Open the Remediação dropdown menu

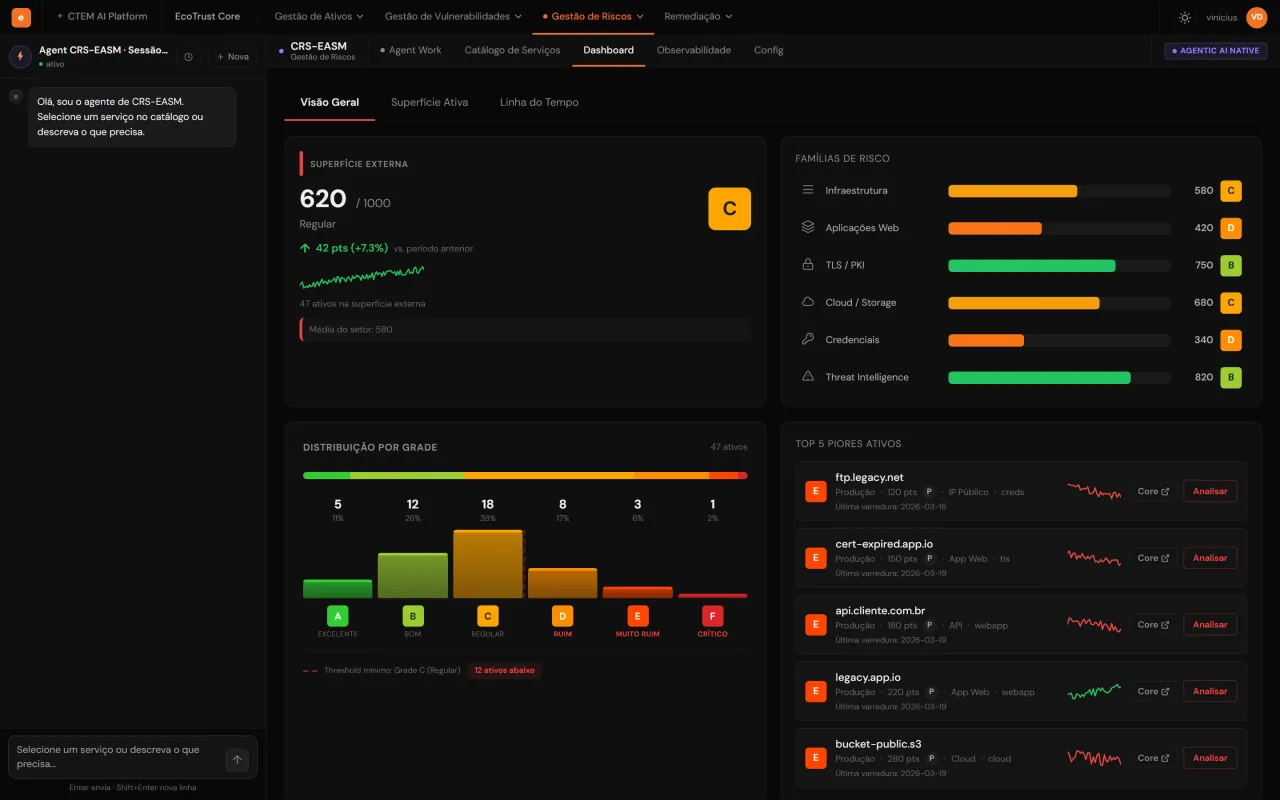point(698,17)
